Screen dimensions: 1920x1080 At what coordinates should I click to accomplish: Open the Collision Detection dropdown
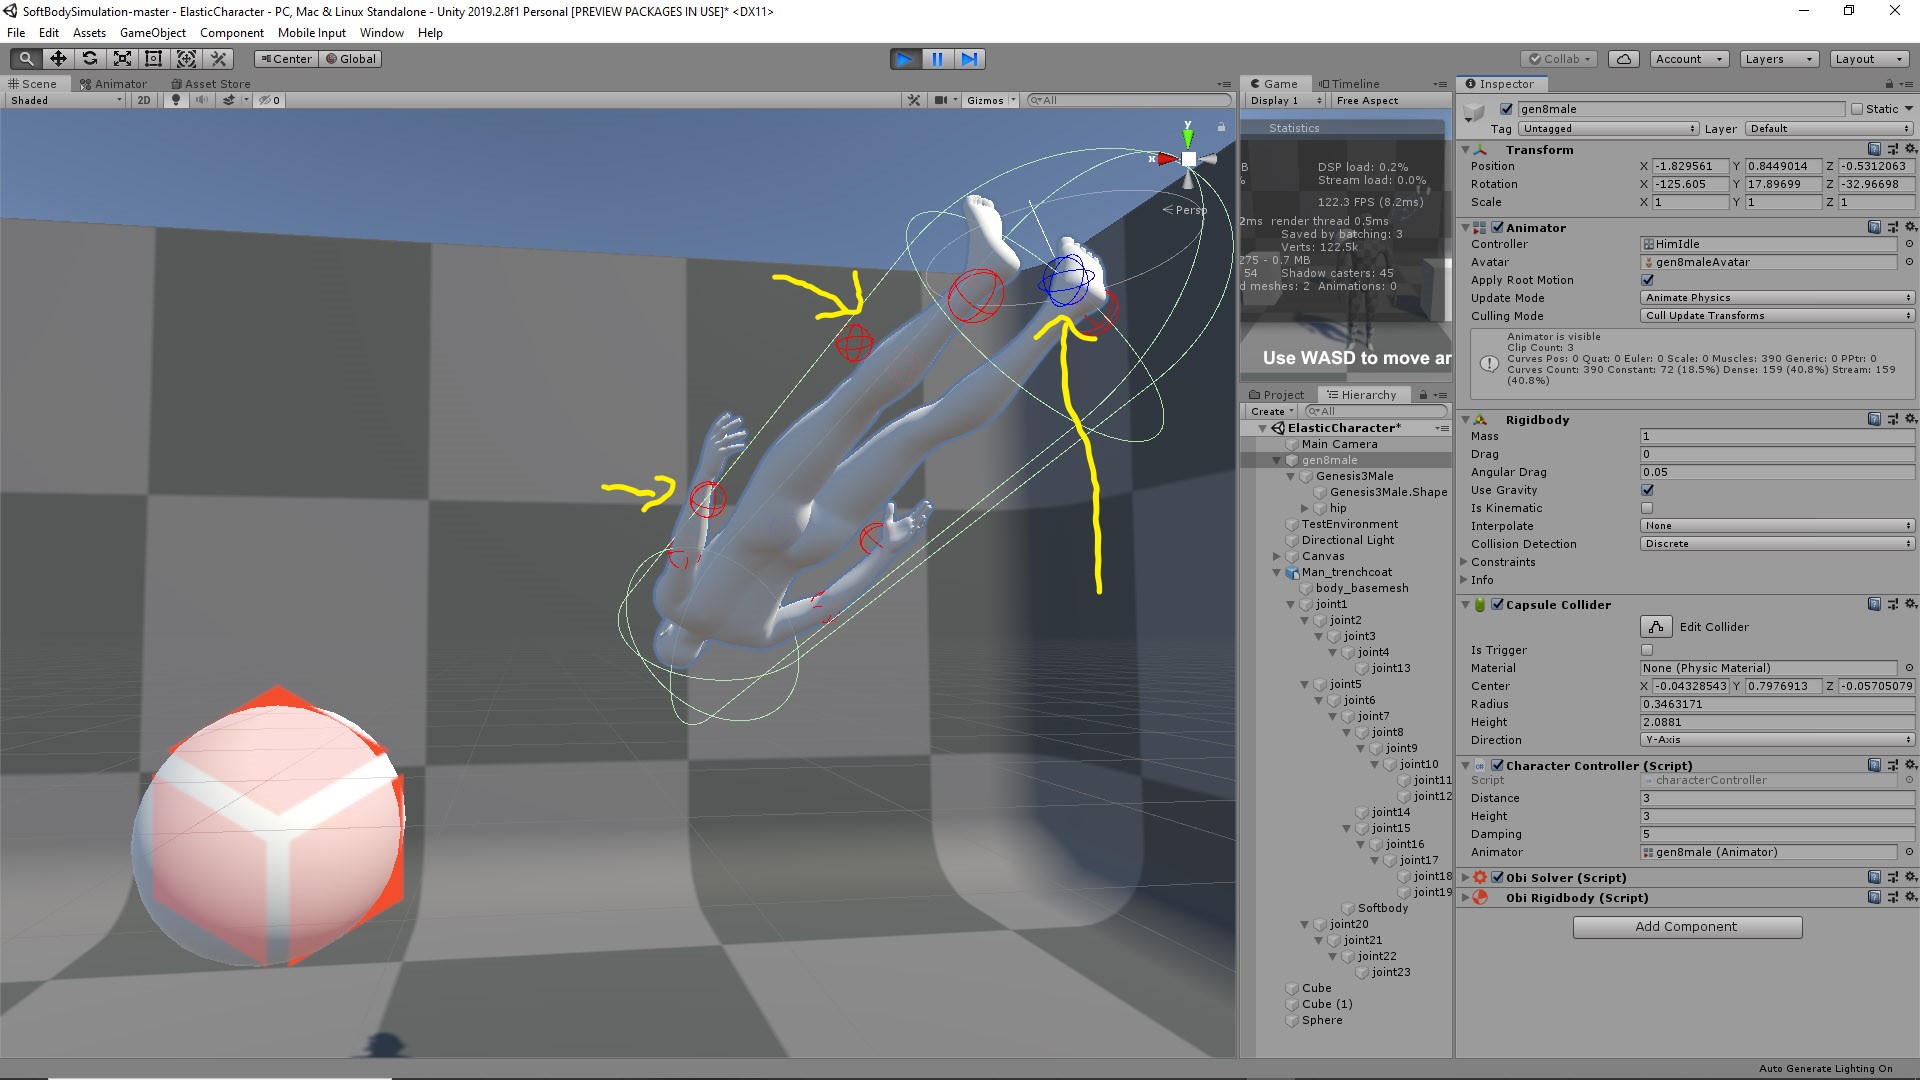tap(1775, 543)
